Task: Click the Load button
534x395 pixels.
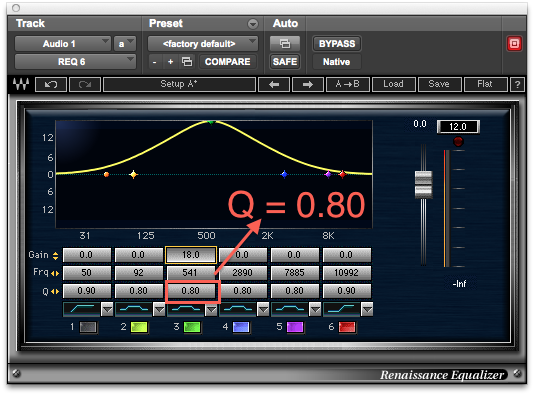Action: (x=393, y=84)
